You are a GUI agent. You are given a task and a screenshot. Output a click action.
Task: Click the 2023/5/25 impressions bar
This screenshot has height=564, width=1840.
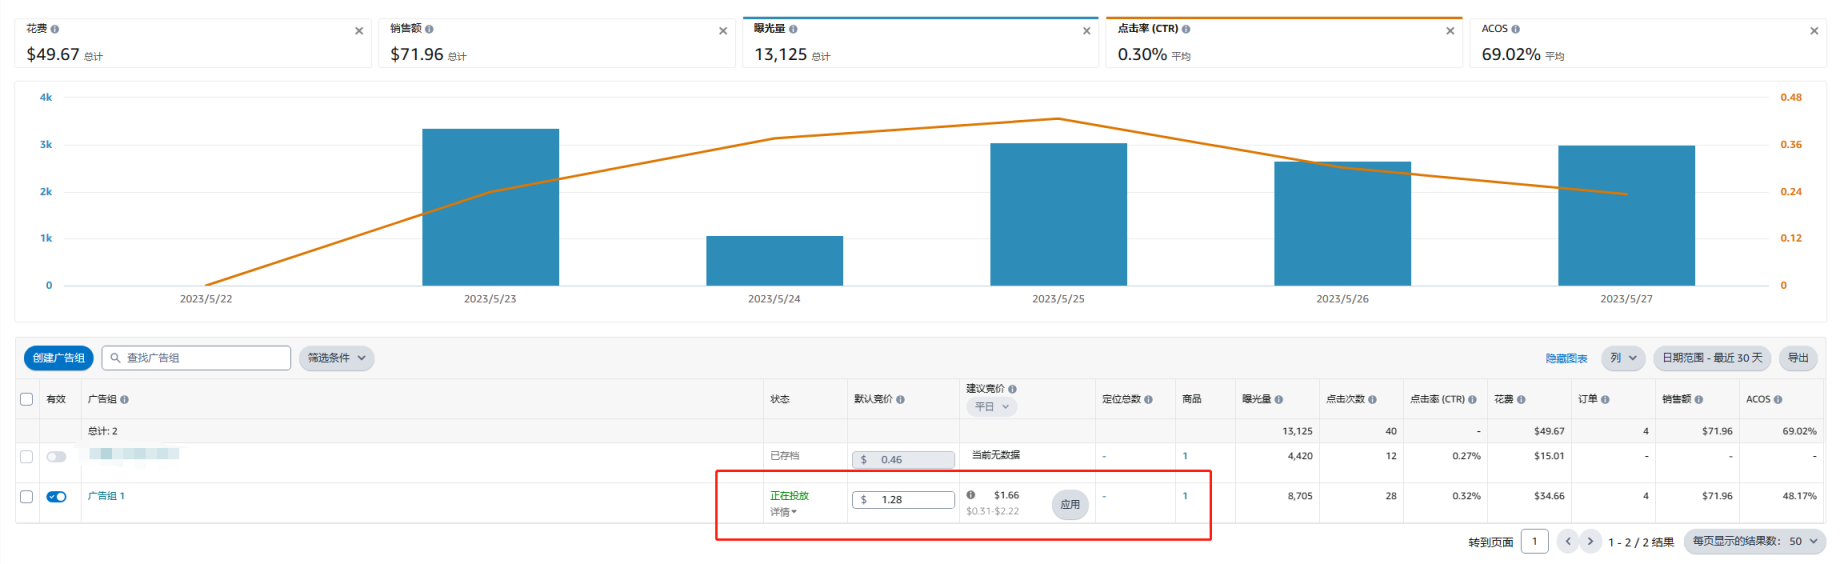[1058, 215]
